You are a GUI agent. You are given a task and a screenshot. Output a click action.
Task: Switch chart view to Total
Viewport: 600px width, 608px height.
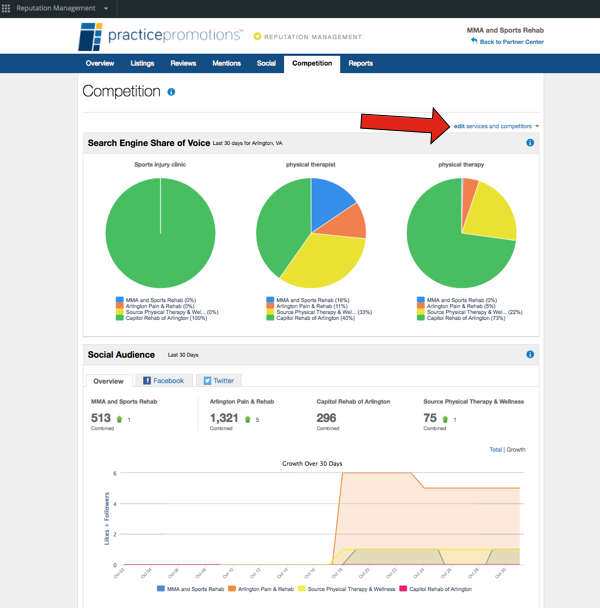(x=495, y=450)
